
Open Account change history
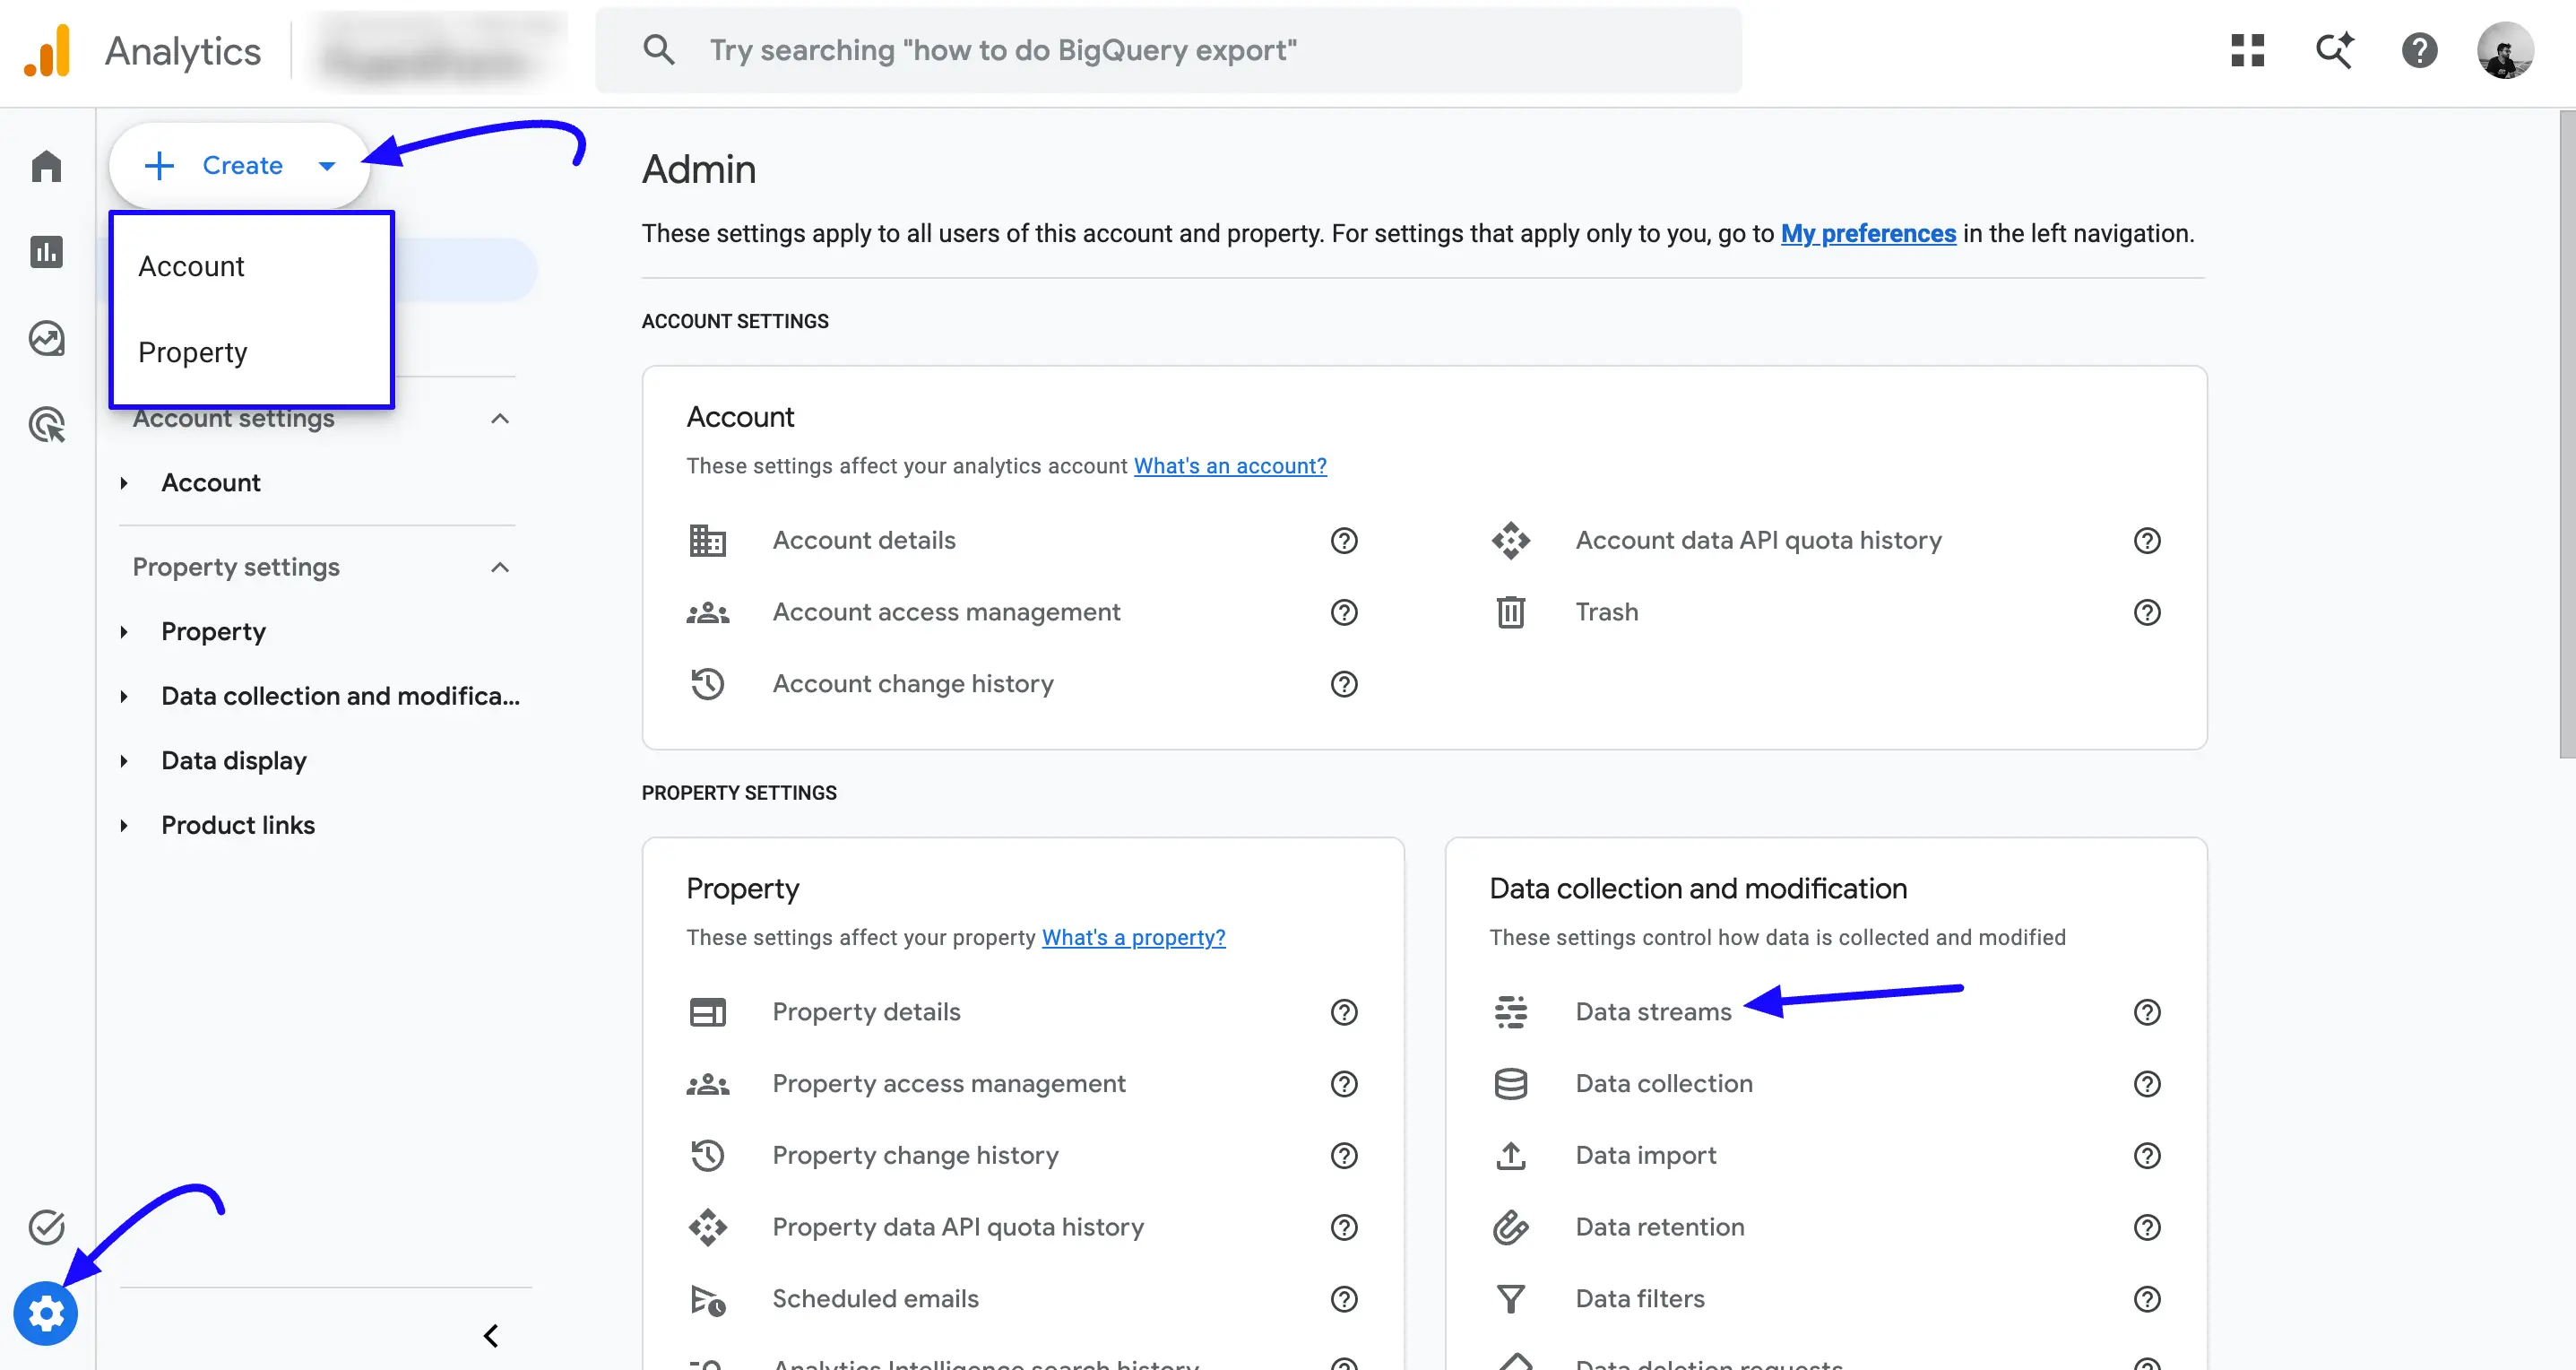[913, 684]
